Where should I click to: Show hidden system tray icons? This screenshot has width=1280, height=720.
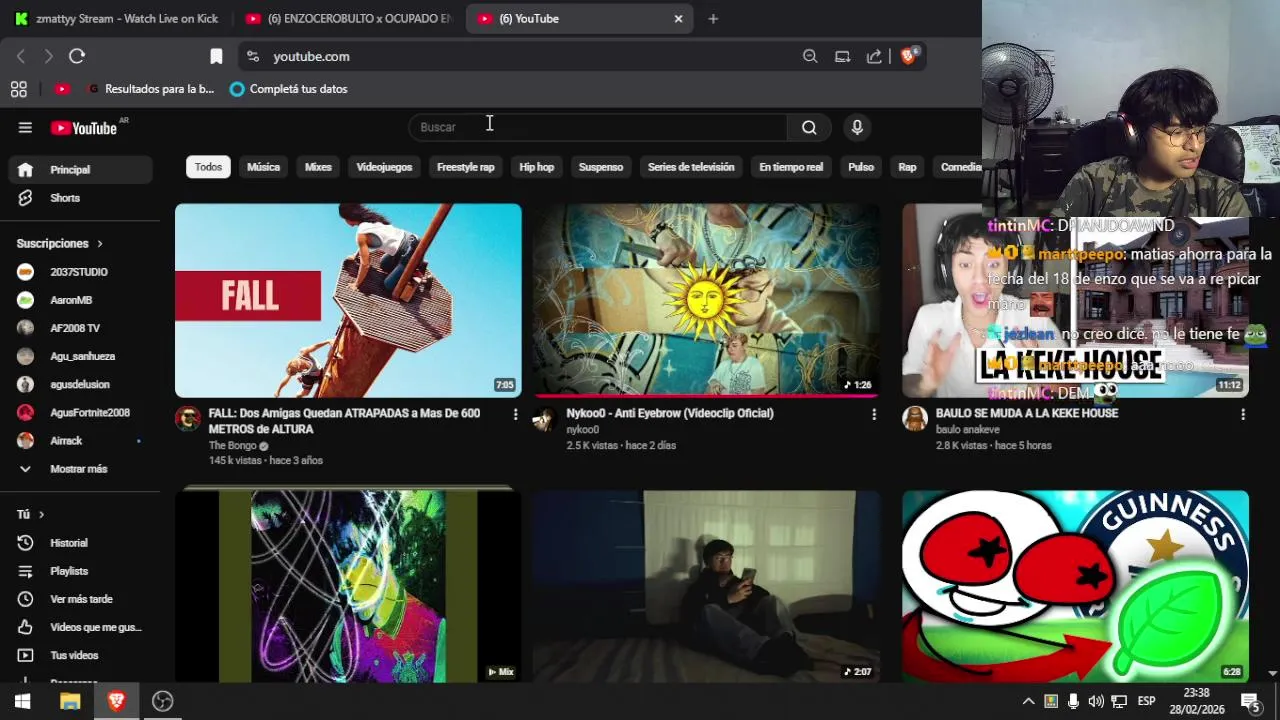click(x=1027, y=701)
